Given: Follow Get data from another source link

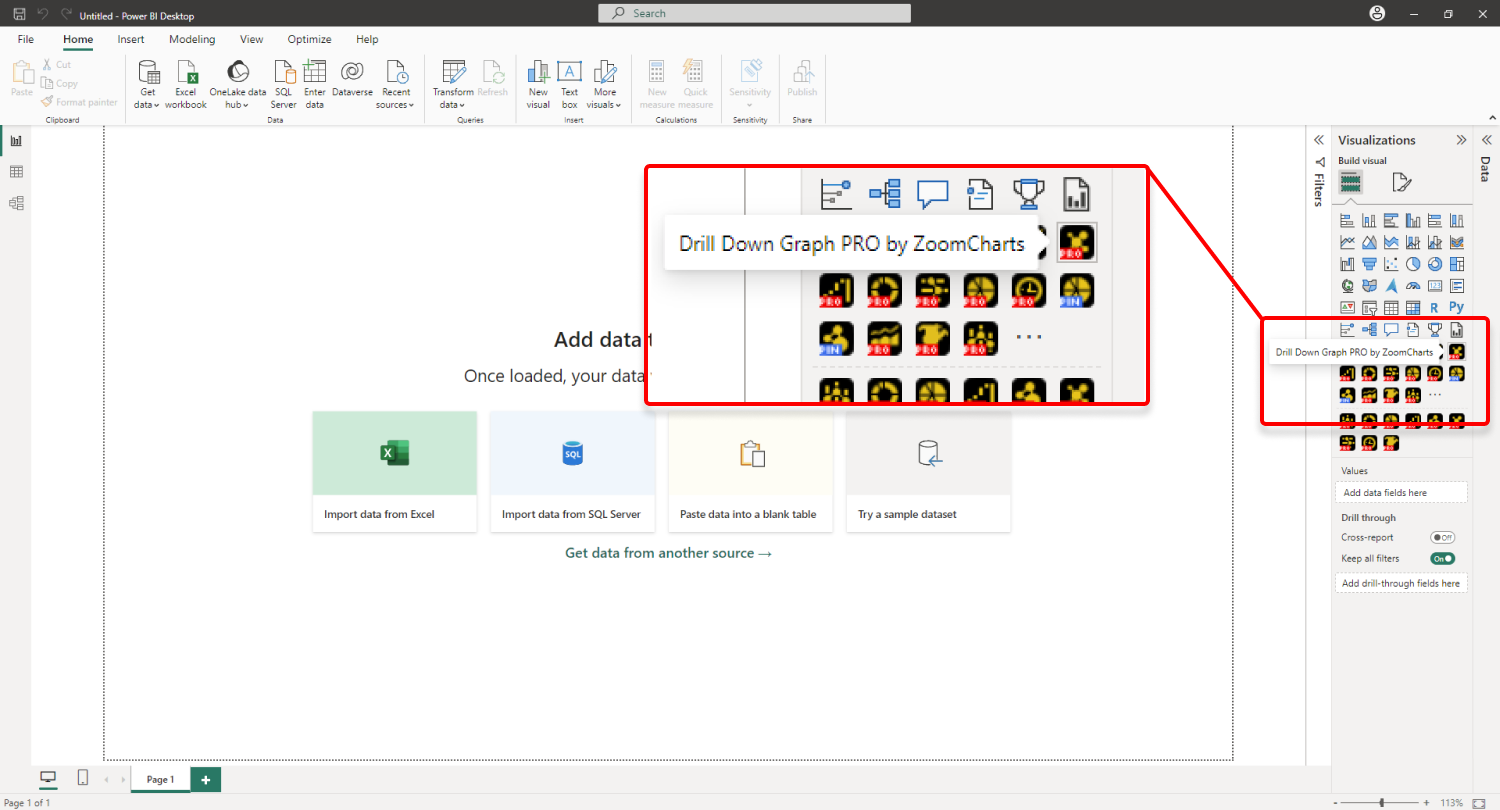Looking at the screenshot, I should 668,553.
